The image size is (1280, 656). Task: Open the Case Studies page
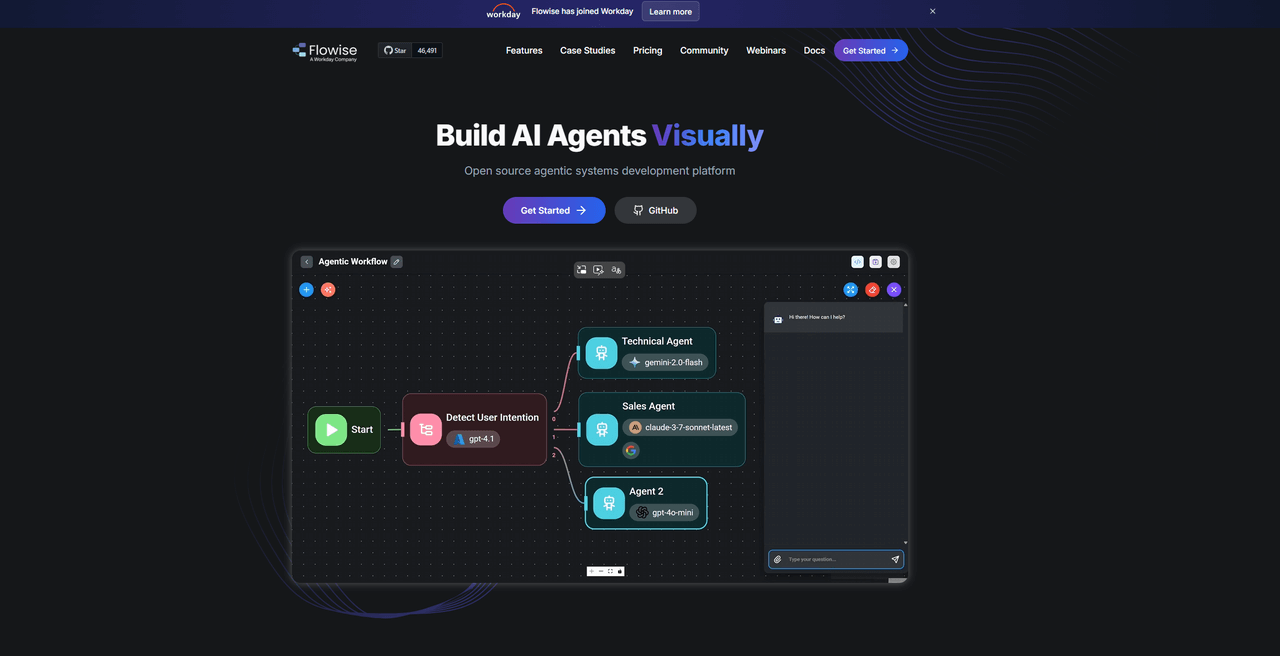click(x=588, y=50)
